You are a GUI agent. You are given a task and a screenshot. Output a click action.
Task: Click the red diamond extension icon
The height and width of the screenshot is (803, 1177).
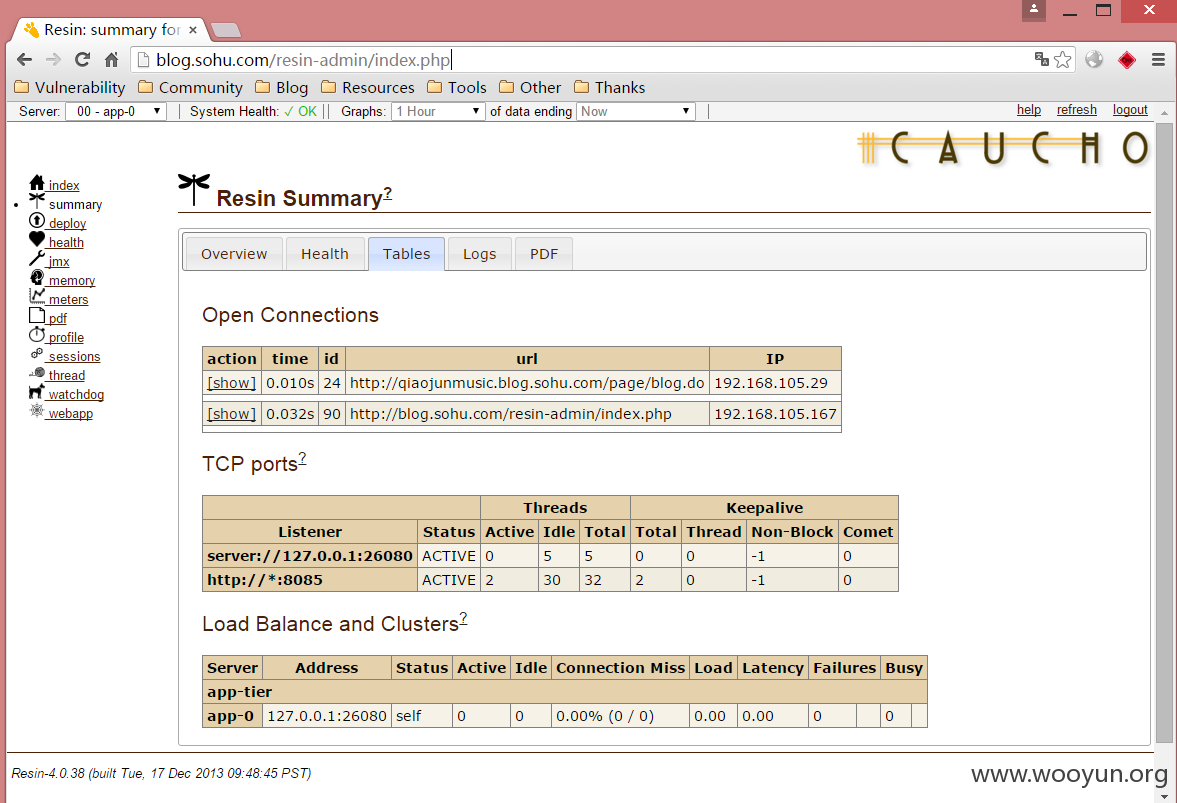1127,59
